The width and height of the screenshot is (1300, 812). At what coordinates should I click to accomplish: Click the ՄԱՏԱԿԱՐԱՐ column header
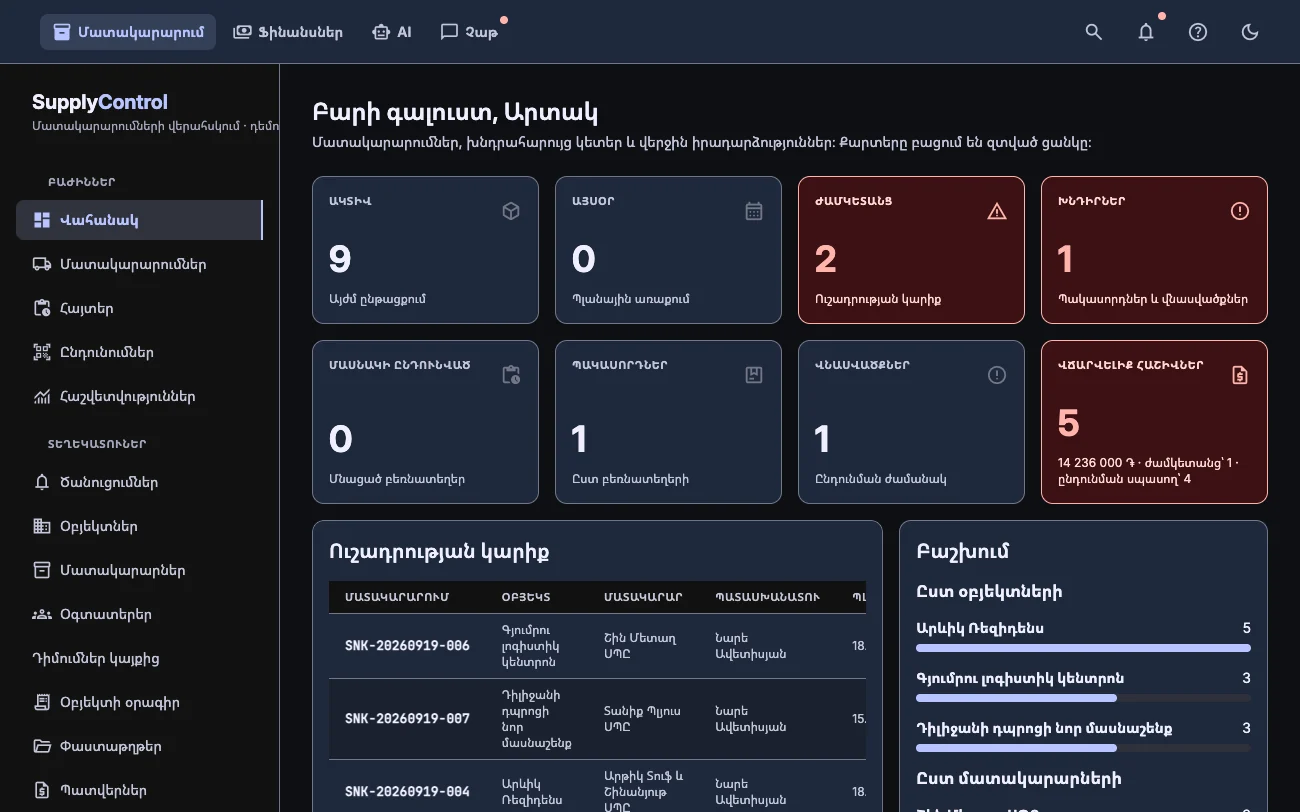[x=643, y=597]
